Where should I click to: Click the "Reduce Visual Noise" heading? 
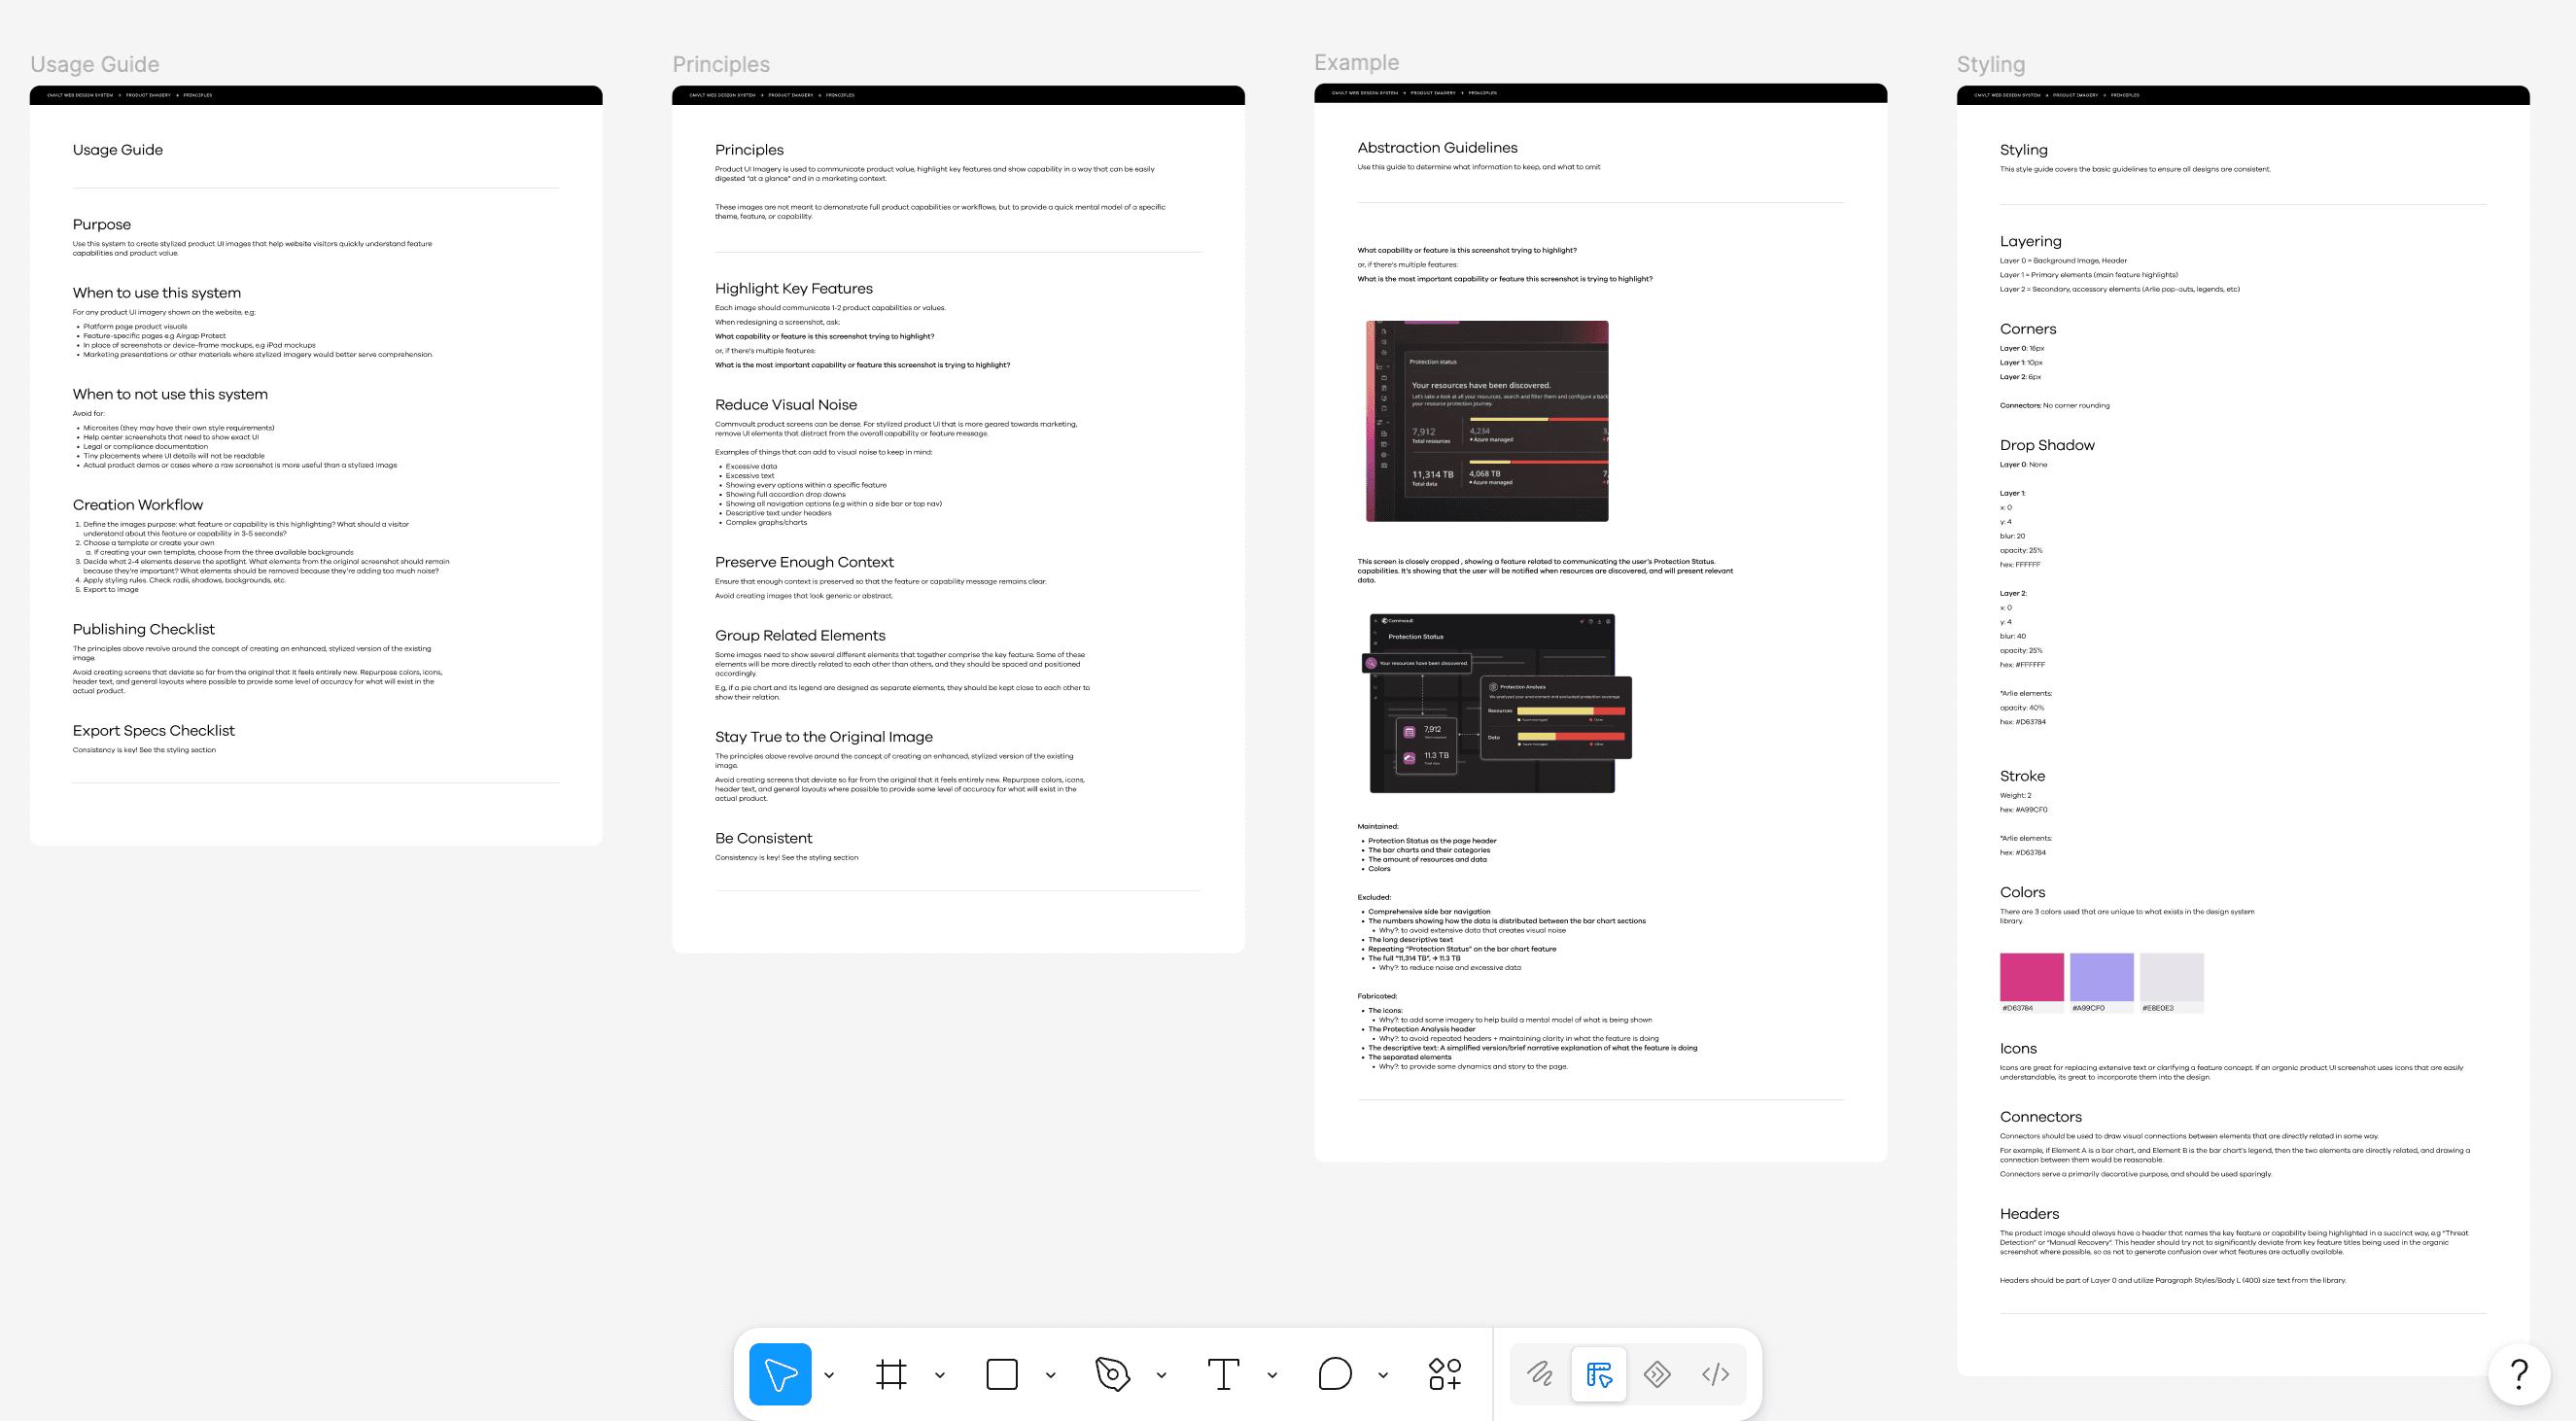[x=786, y=405]
